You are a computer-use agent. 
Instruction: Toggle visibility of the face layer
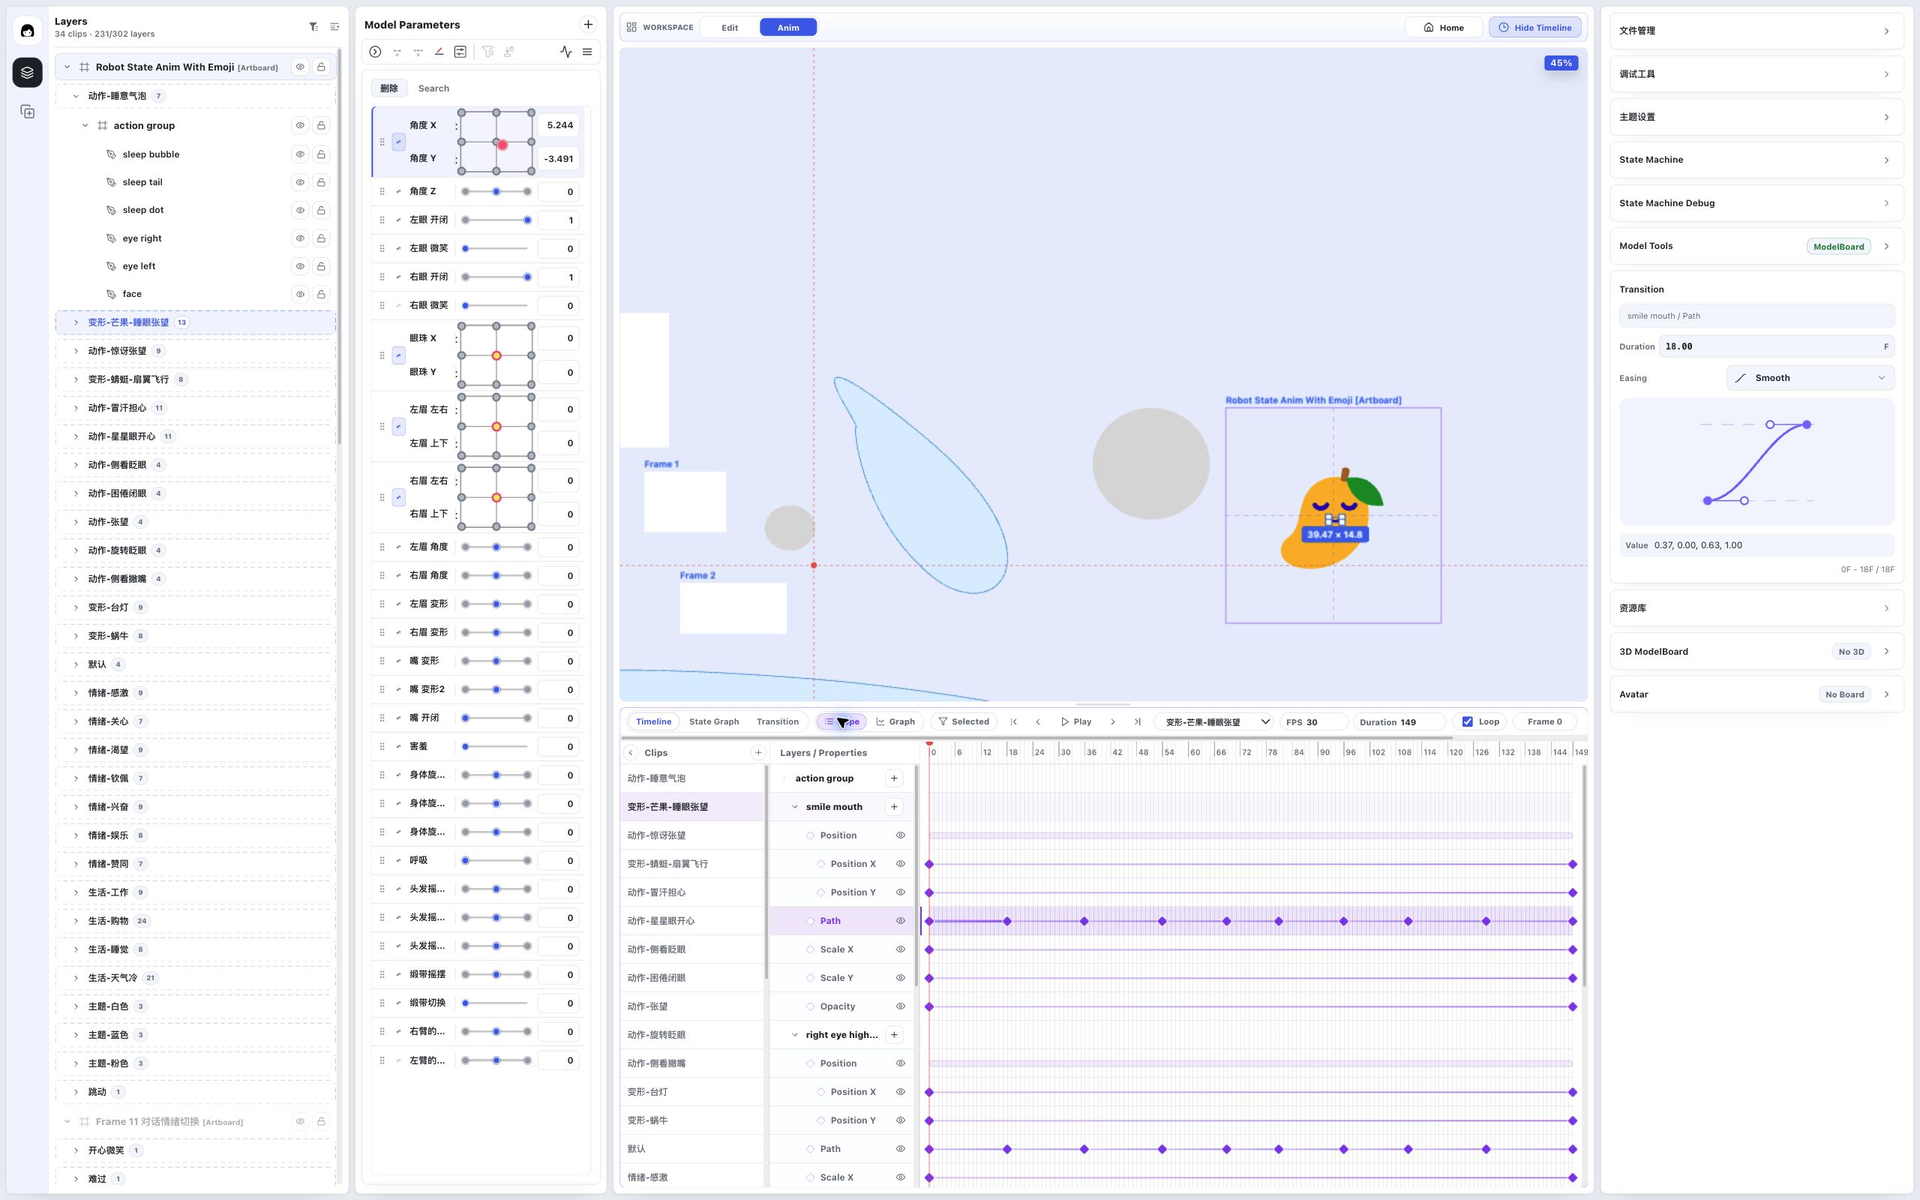pos(299,295)
